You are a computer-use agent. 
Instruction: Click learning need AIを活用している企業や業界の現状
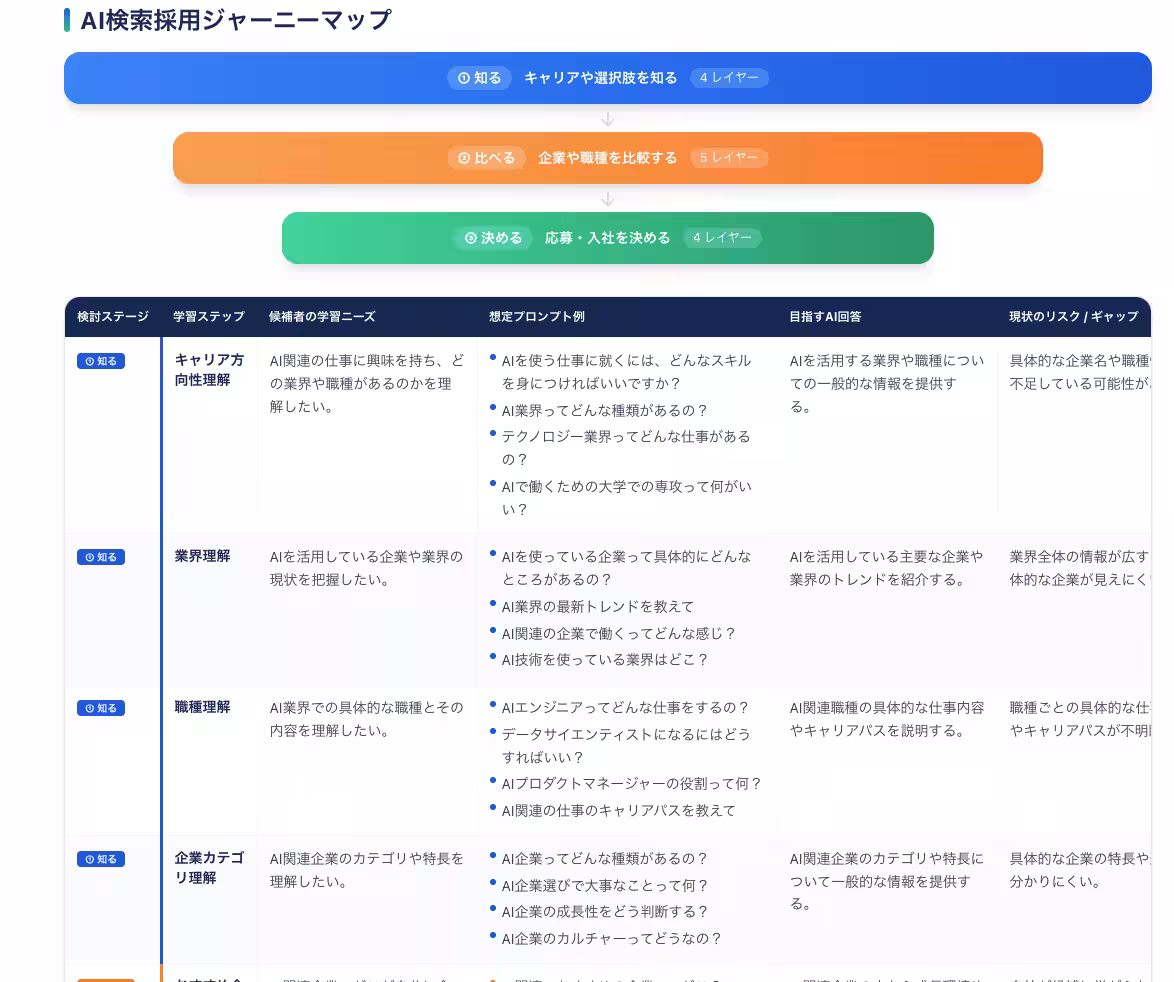pos(366,568)
